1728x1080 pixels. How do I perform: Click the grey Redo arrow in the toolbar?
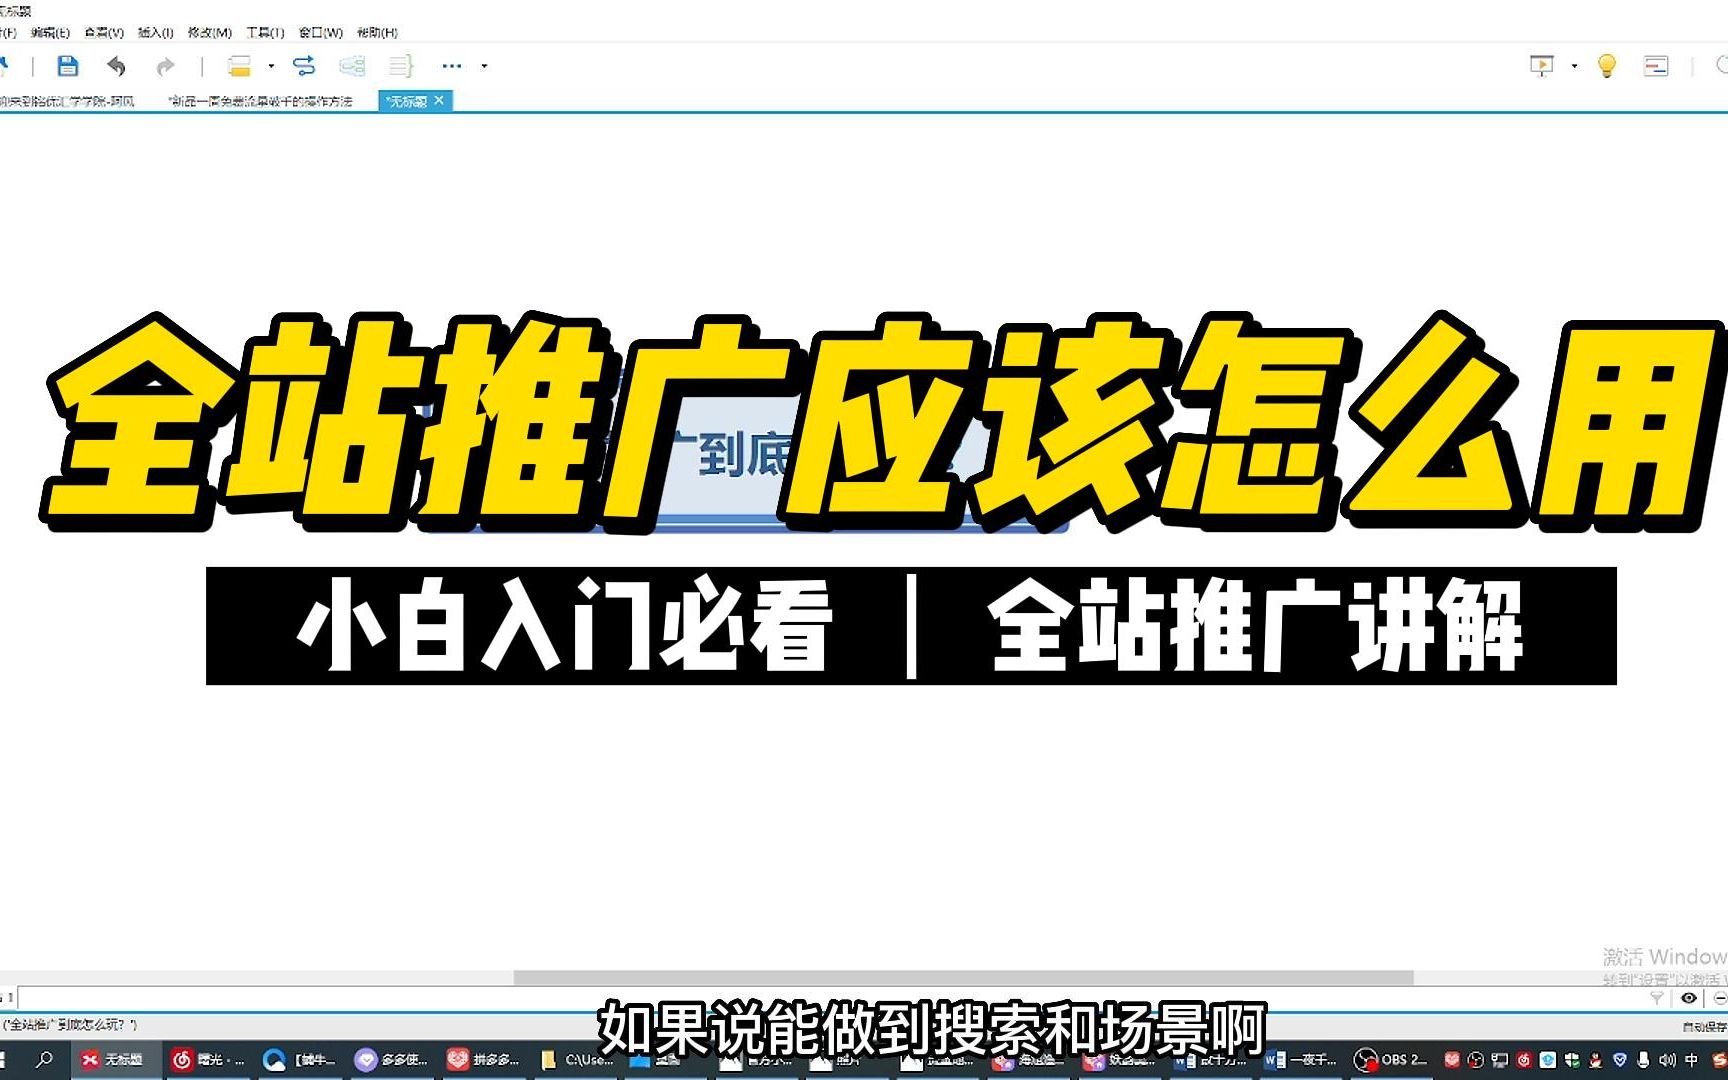pyautogui.click(x=165, y=66)
